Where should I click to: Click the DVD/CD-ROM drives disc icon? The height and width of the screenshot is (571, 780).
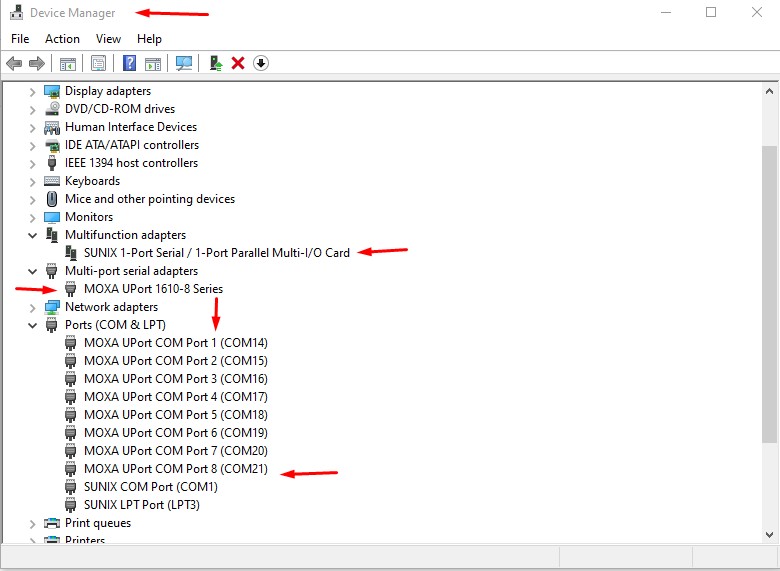coord(52,109)
